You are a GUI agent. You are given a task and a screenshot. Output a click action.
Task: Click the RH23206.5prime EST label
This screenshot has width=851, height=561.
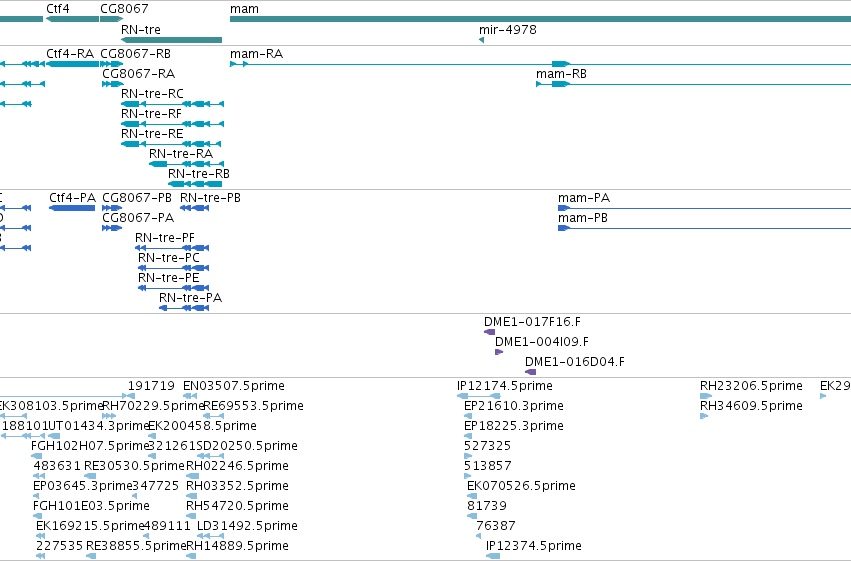[751, 386]
